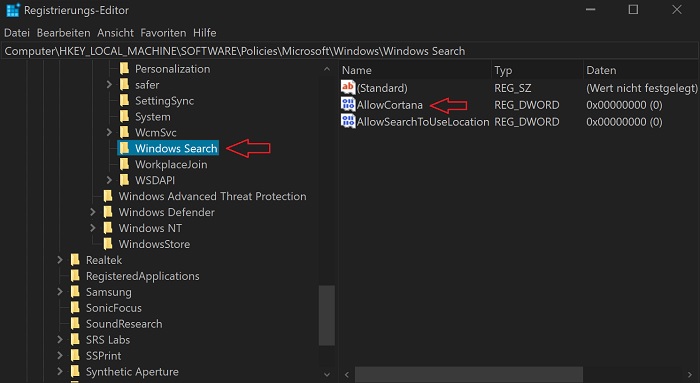
Task: Select the Windows Search key label
Action: tap(176, 148)
